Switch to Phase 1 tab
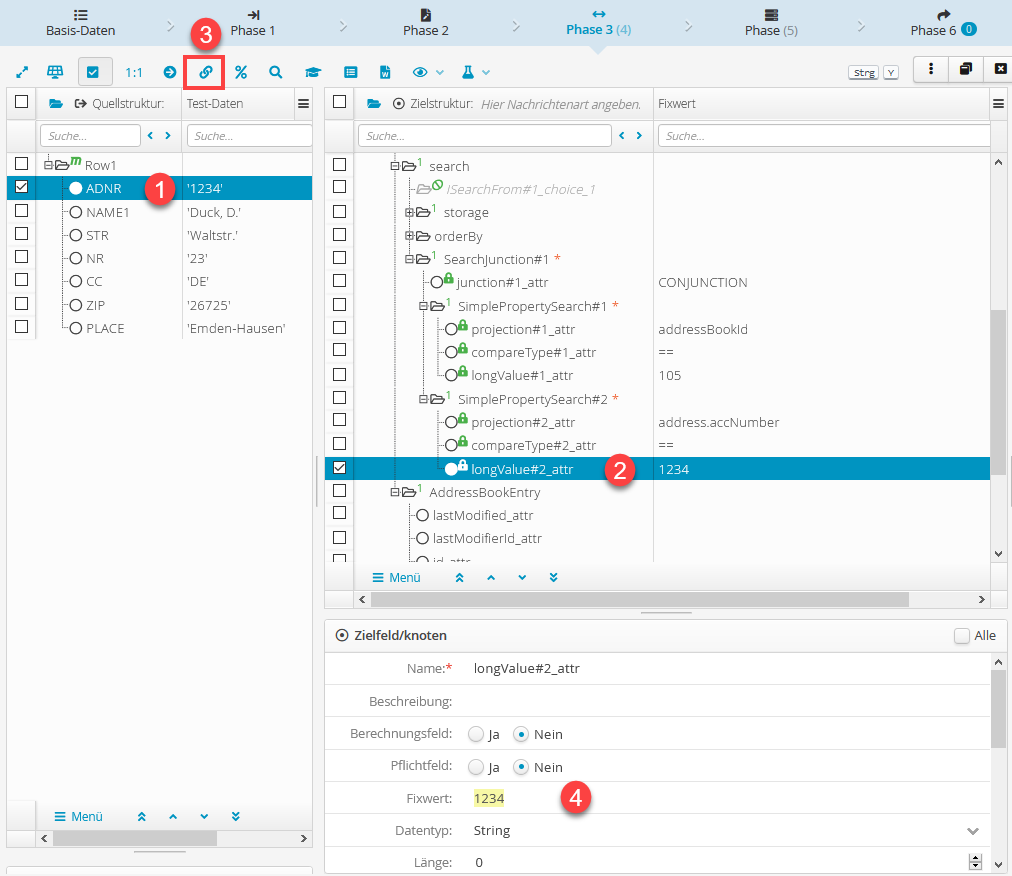1012x876 pixels. [253, 23]
